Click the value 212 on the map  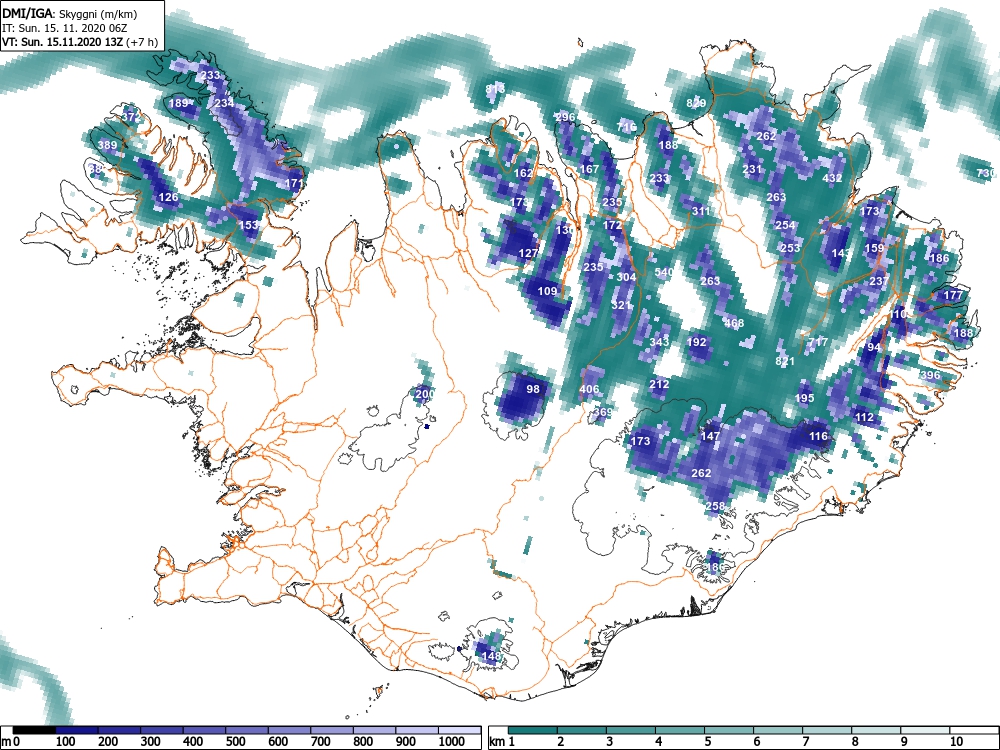tap(659, 385)
